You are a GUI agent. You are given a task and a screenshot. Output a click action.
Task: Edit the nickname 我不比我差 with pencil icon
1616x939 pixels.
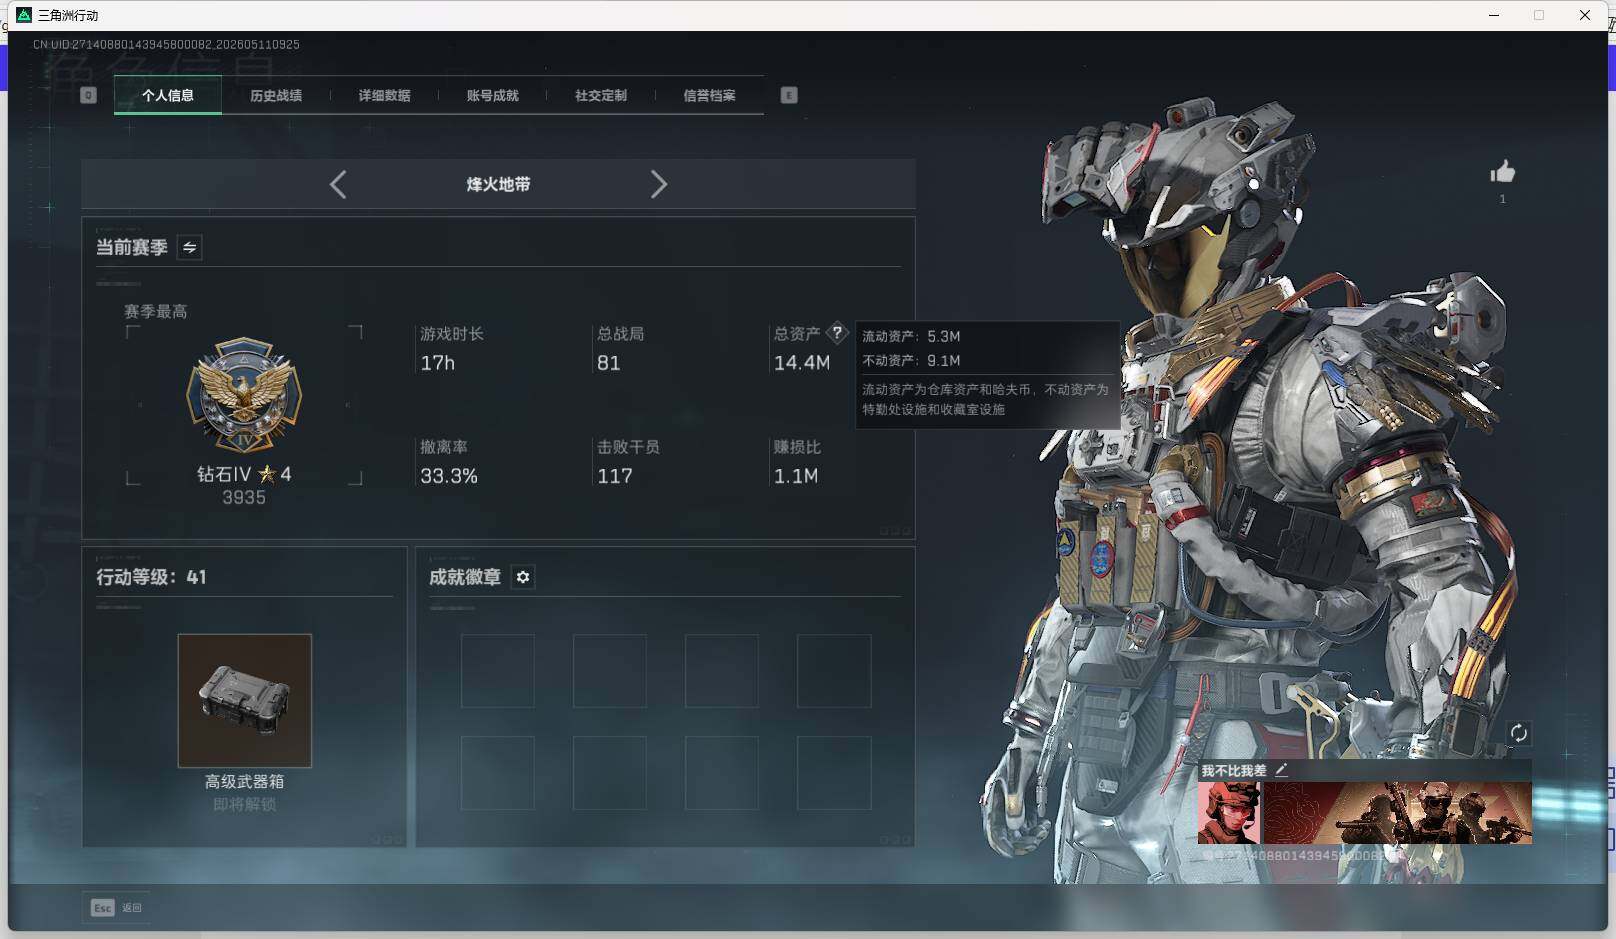coord(1281,770)
